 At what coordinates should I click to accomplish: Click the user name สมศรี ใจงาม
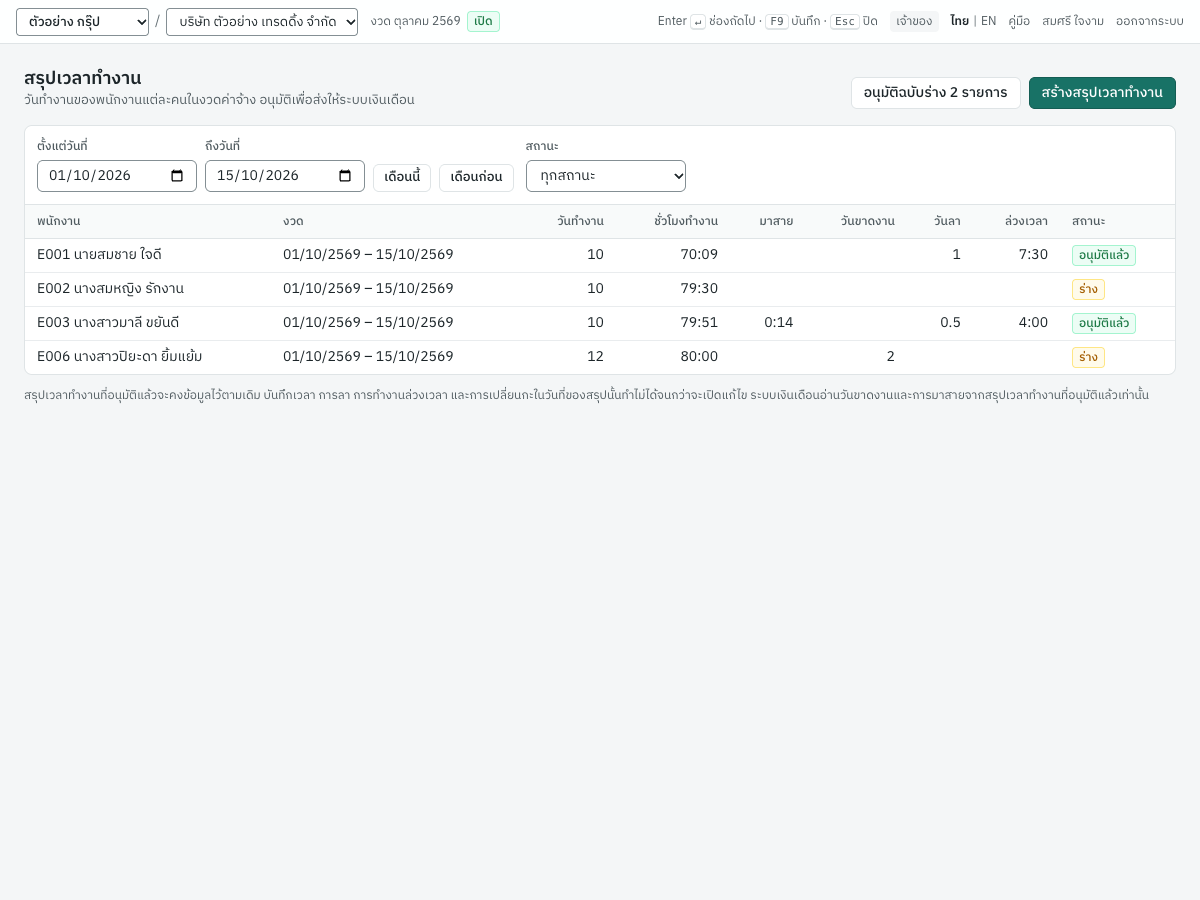(x=1073, y=21)
